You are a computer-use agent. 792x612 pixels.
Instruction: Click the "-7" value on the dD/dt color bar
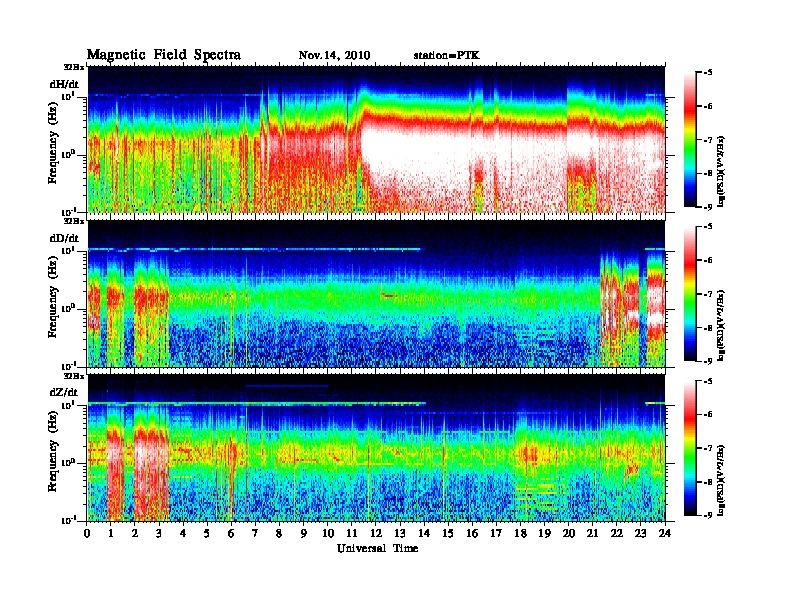[x=708, y=294]
